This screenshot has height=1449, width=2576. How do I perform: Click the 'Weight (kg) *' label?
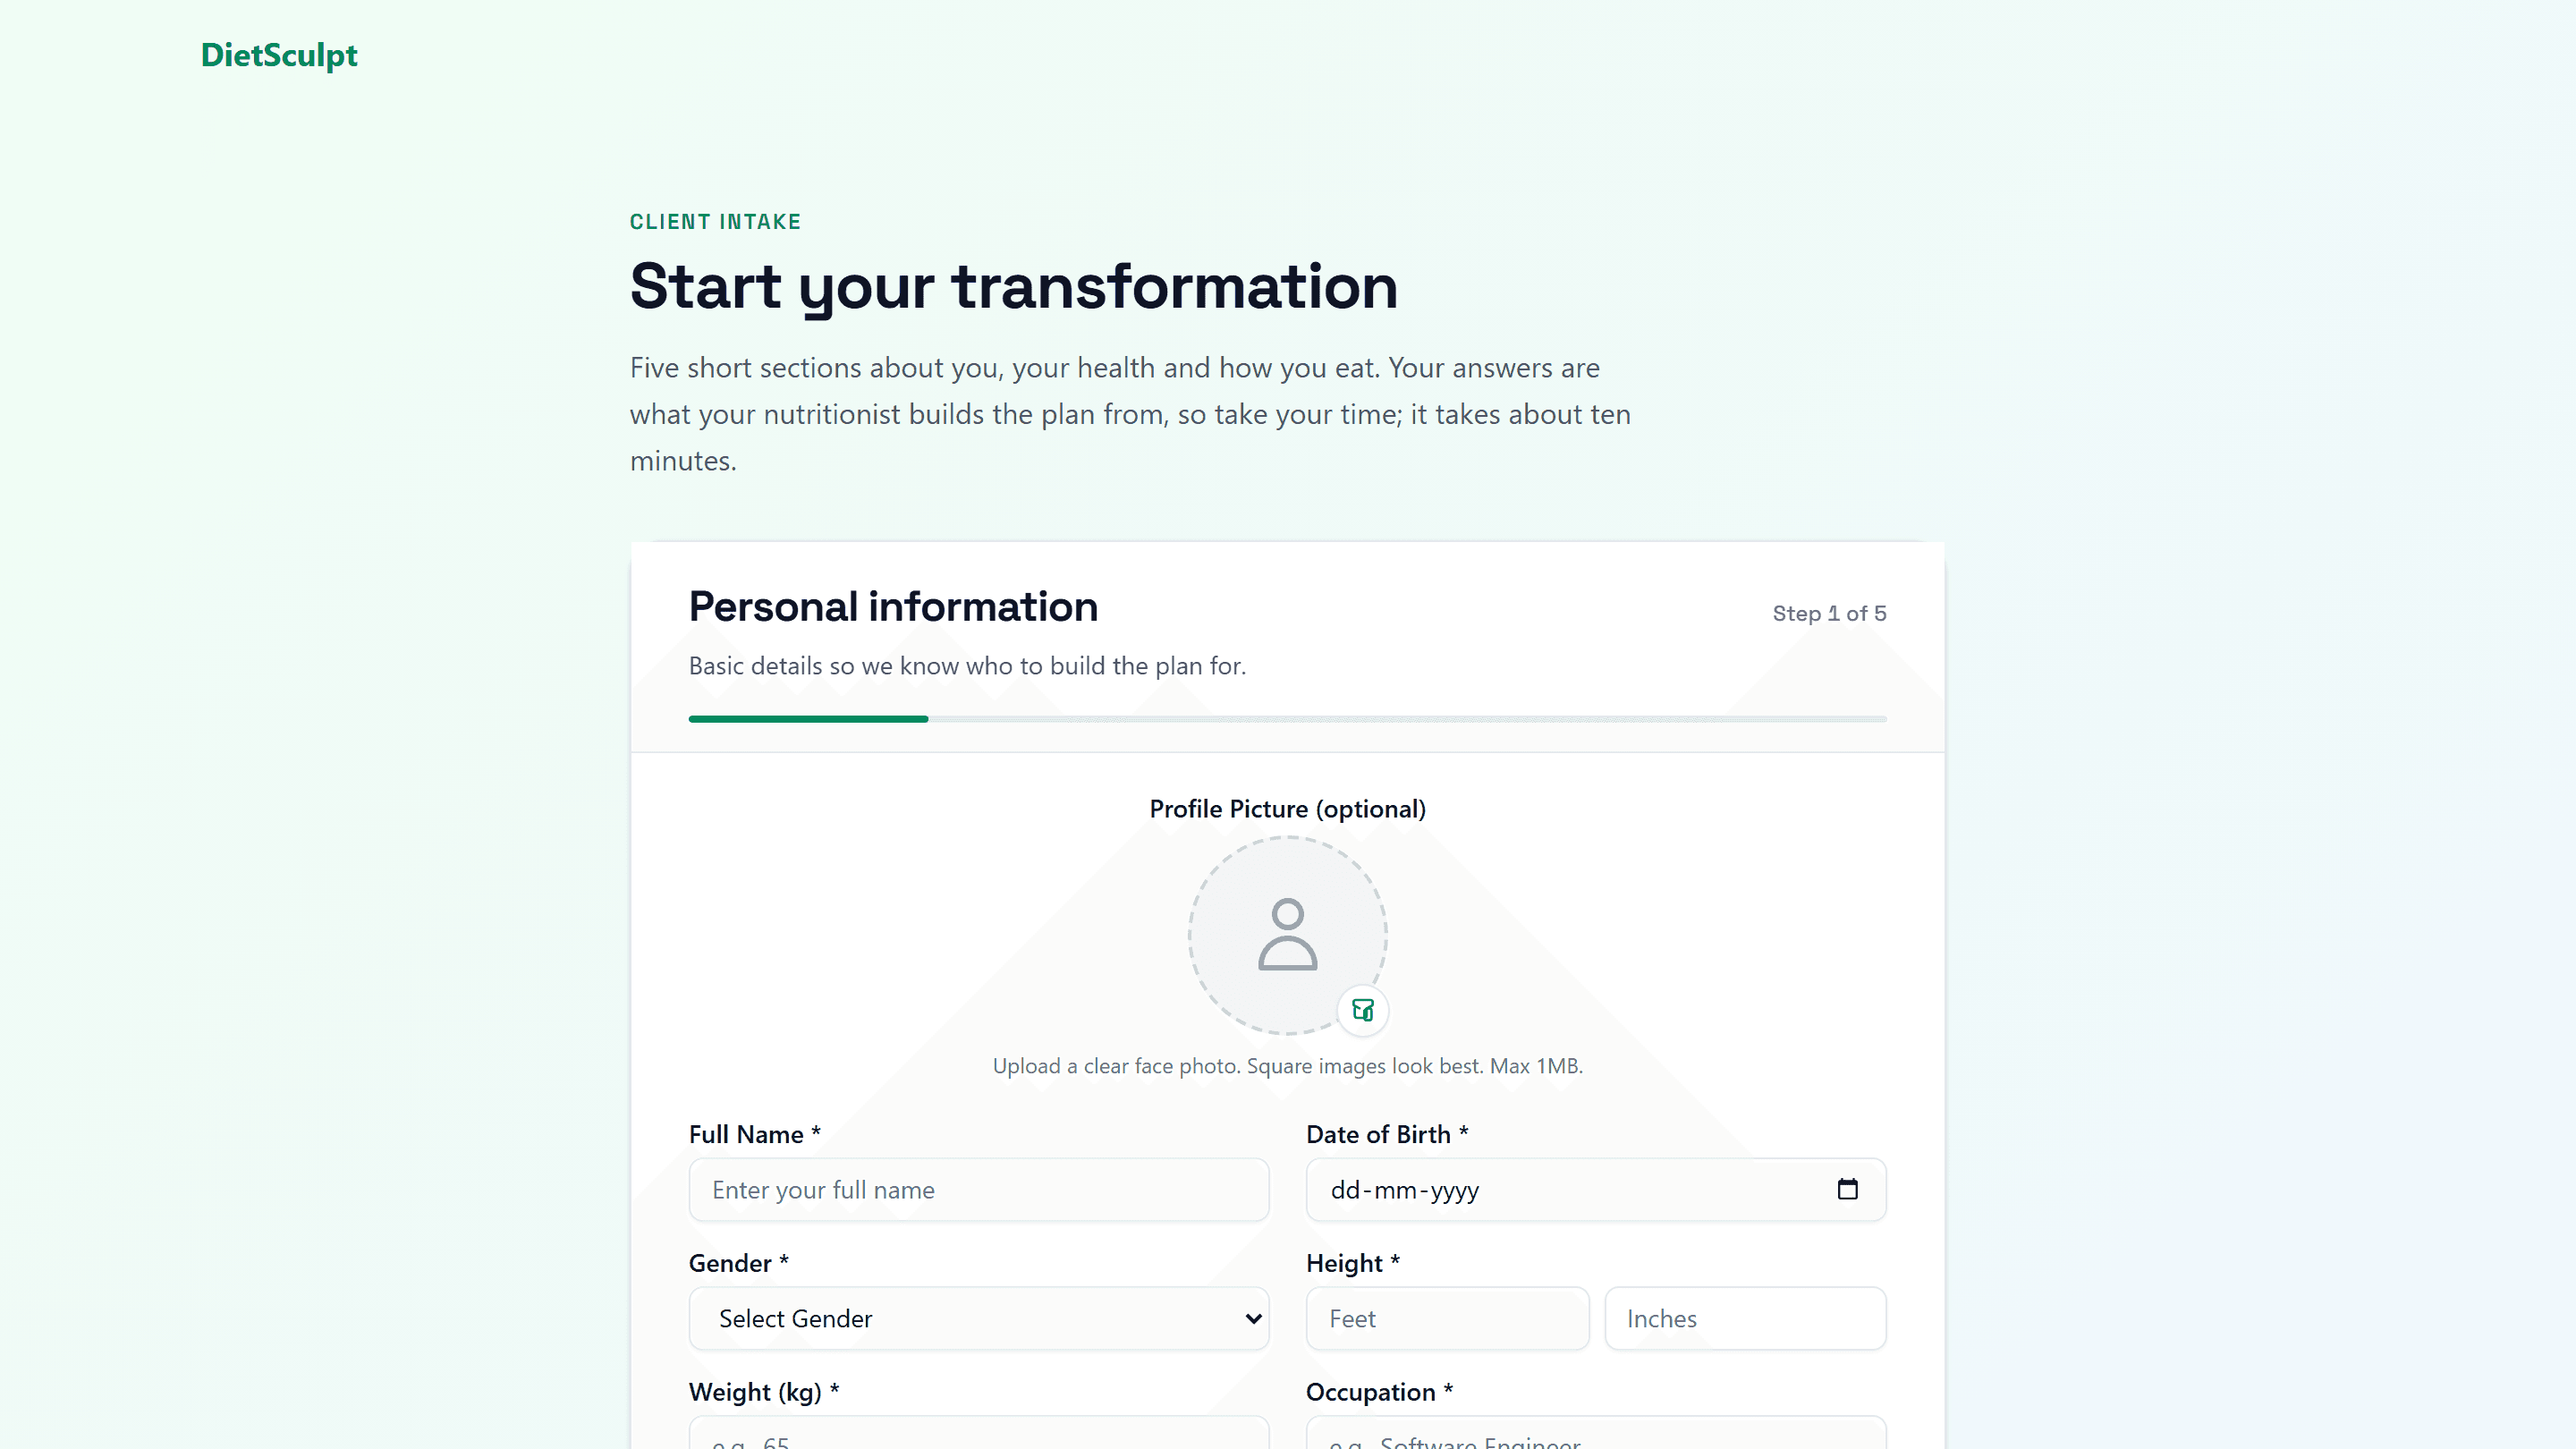(763, 1392)
